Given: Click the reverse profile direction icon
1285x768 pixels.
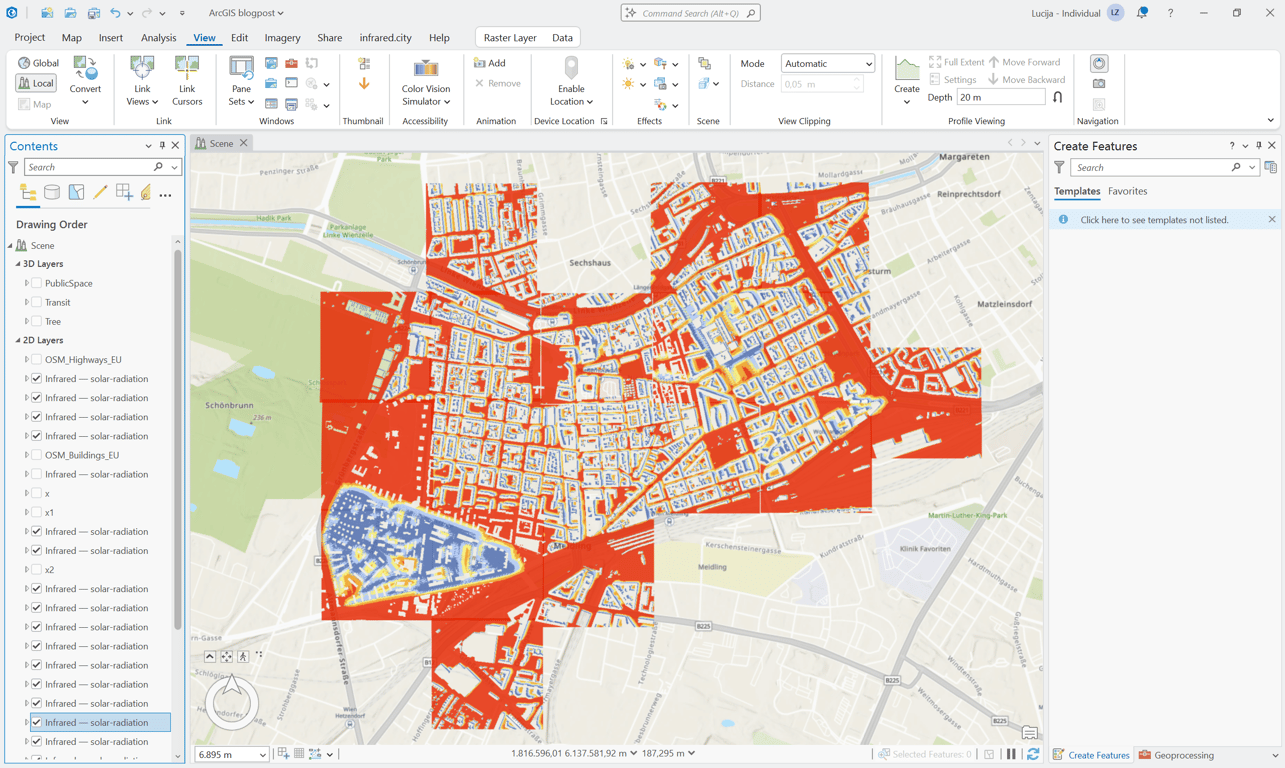Looking at the screenshot, I should pyautogui.click(x=1058, y=97).
